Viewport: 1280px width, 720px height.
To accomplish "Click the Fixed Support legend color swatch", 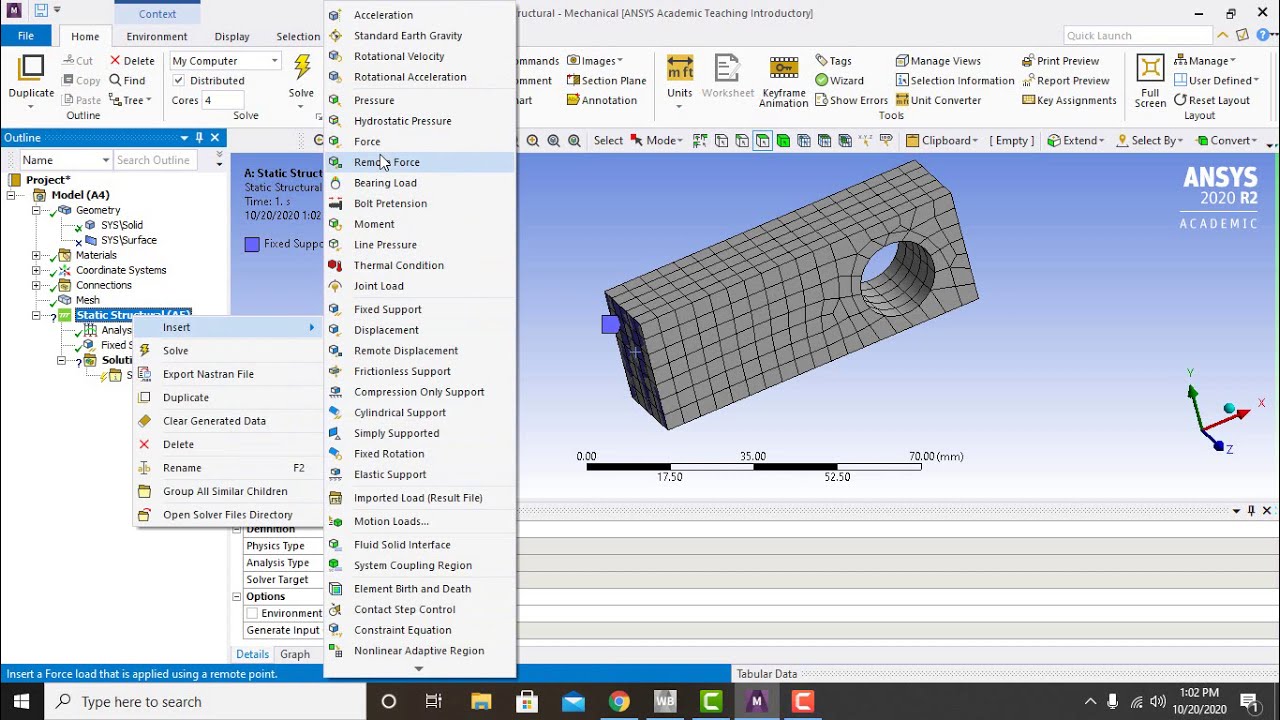I will point(252,244).
